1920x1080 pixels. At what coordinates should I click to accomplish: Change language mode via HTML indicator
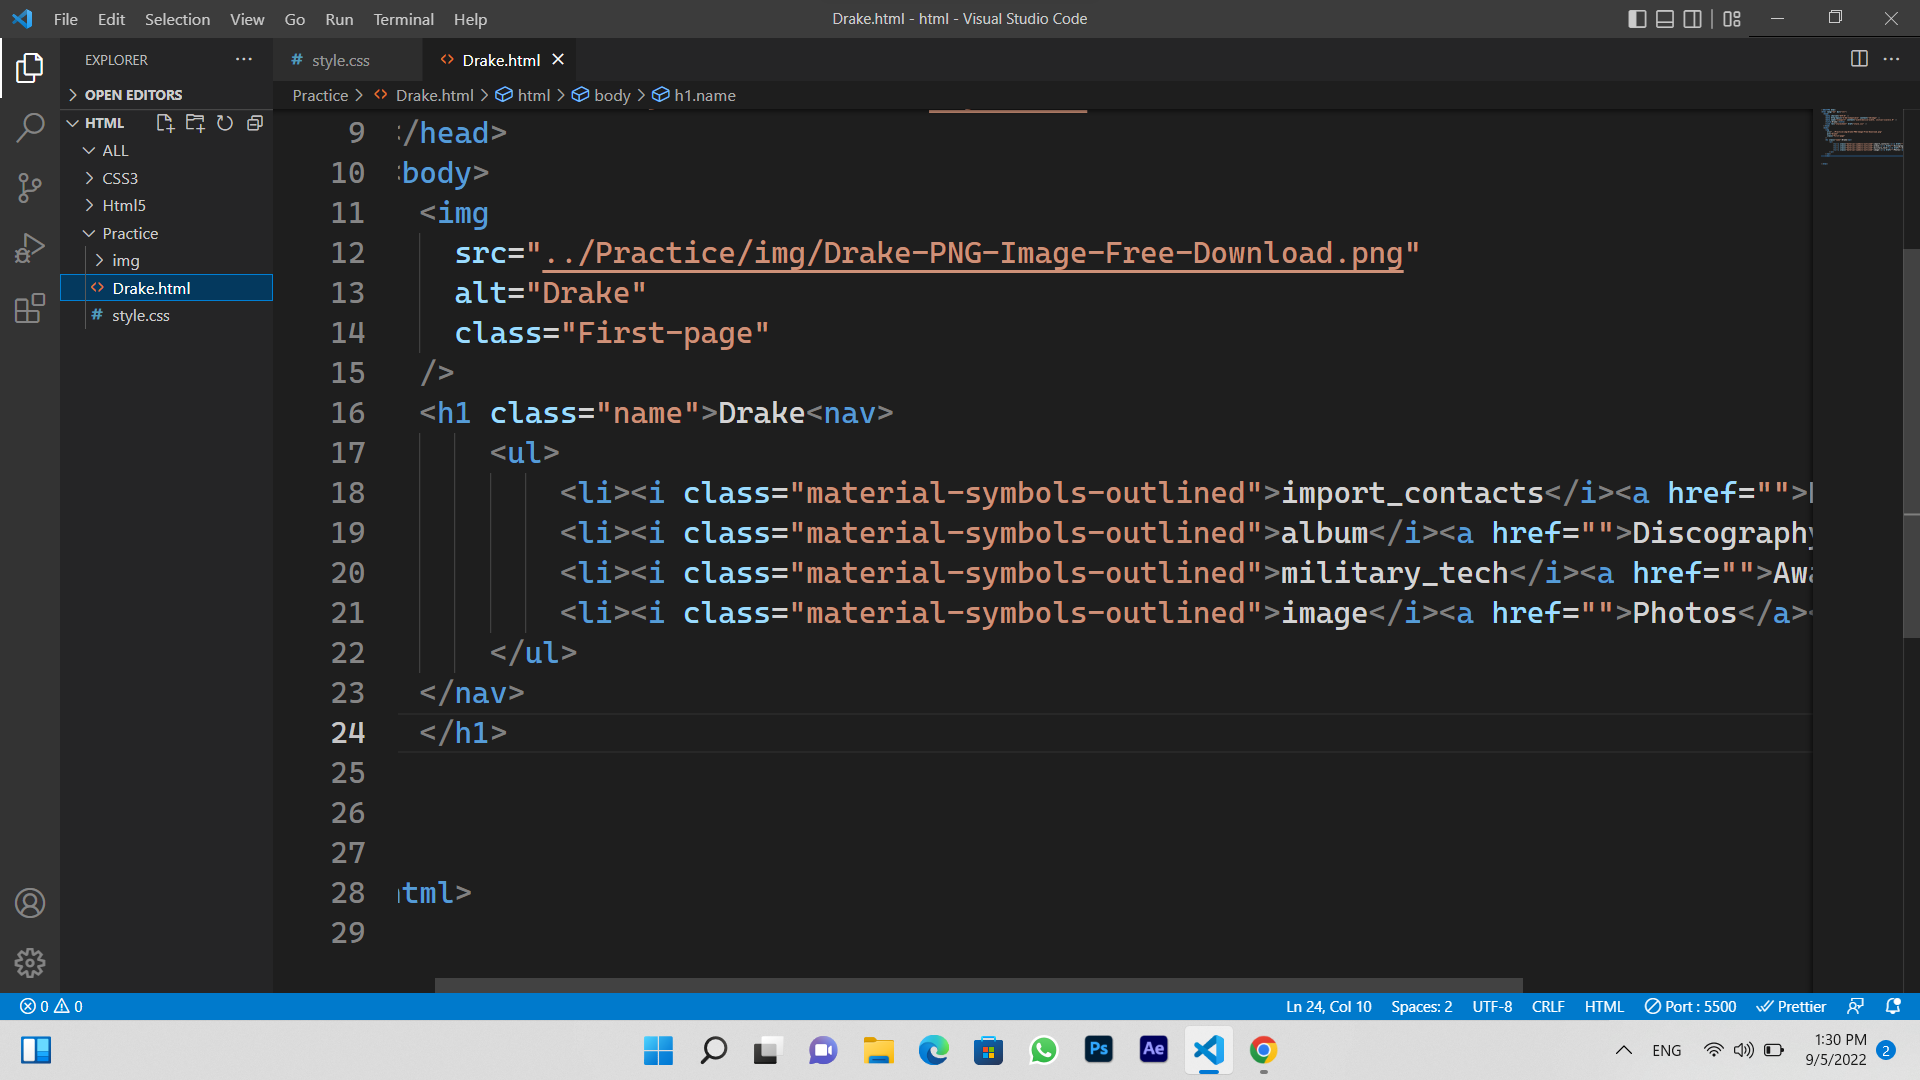pos(1604,1006)
